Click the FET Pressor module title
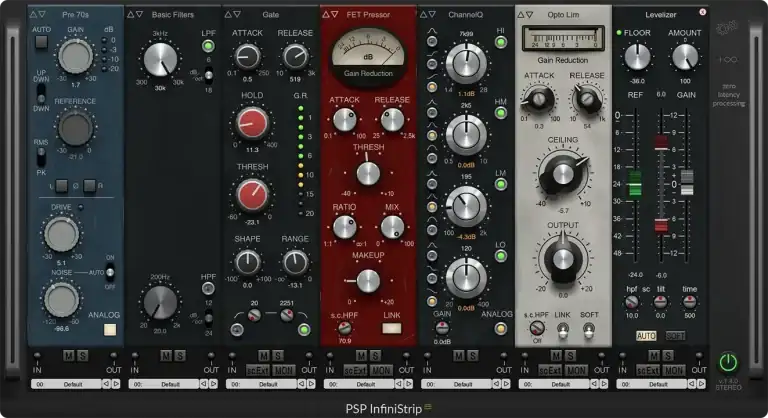The image size is (768, 418). (368, 15)
